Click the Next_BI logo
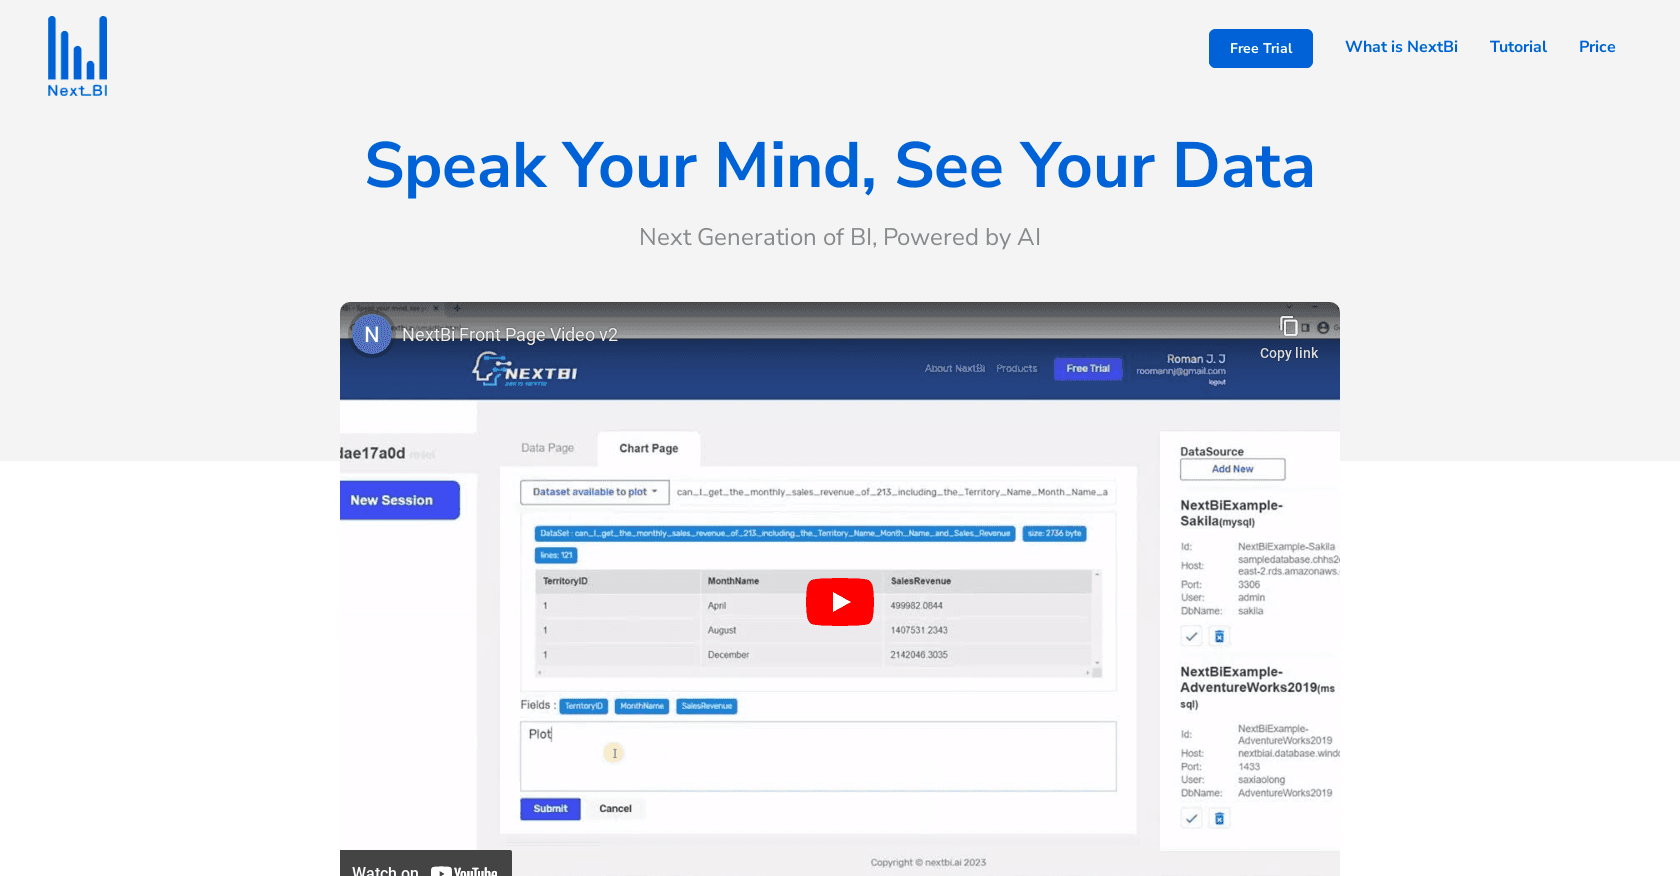 pyautogui.click(x=78, y=57)
